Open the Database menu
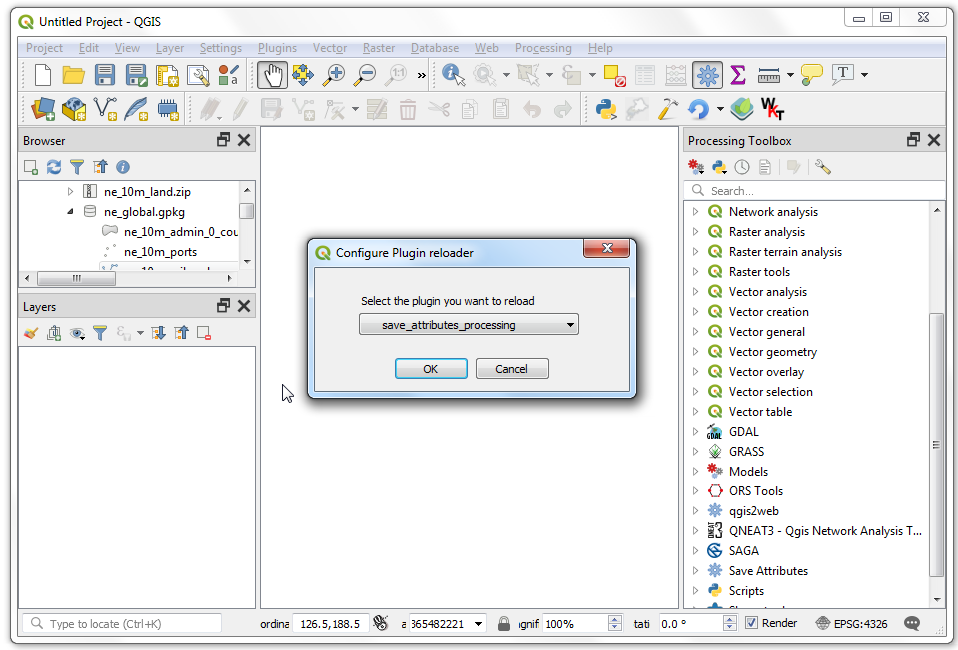 click(434, 48)
